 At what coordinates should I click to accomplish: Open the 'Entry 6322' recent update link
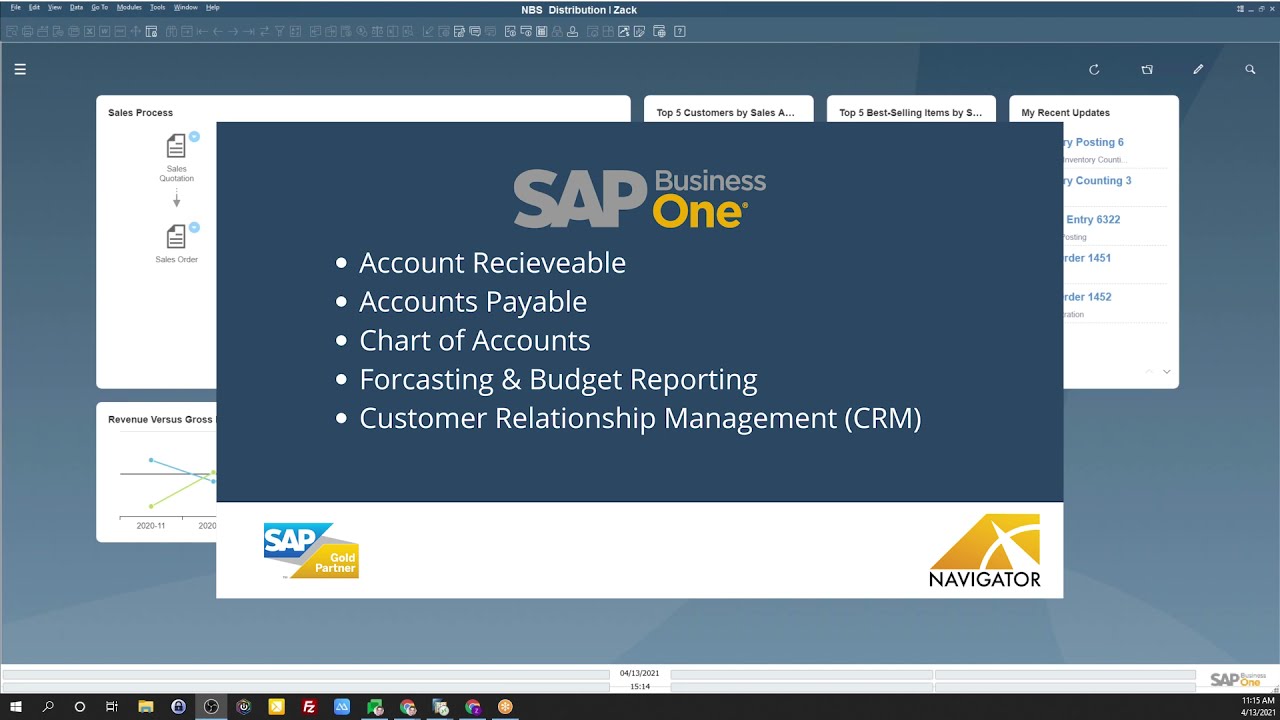(x=1093, y=220)
